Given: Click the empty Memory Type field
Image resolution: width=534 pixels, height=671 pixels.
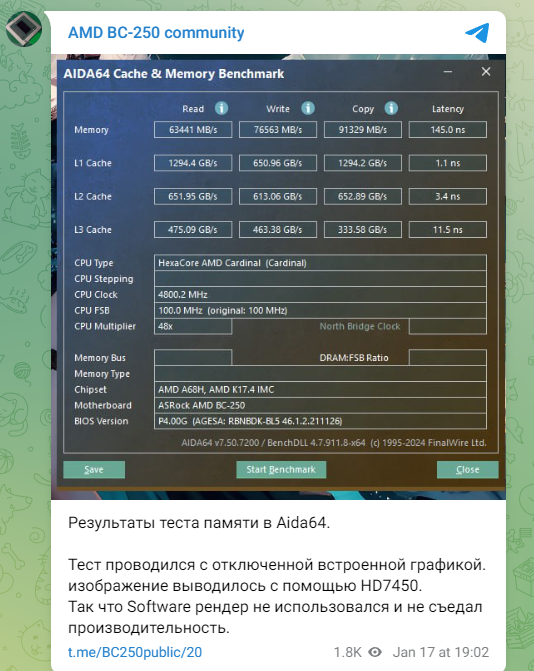Looking at the screenshot, I should [x=320, y=374].
